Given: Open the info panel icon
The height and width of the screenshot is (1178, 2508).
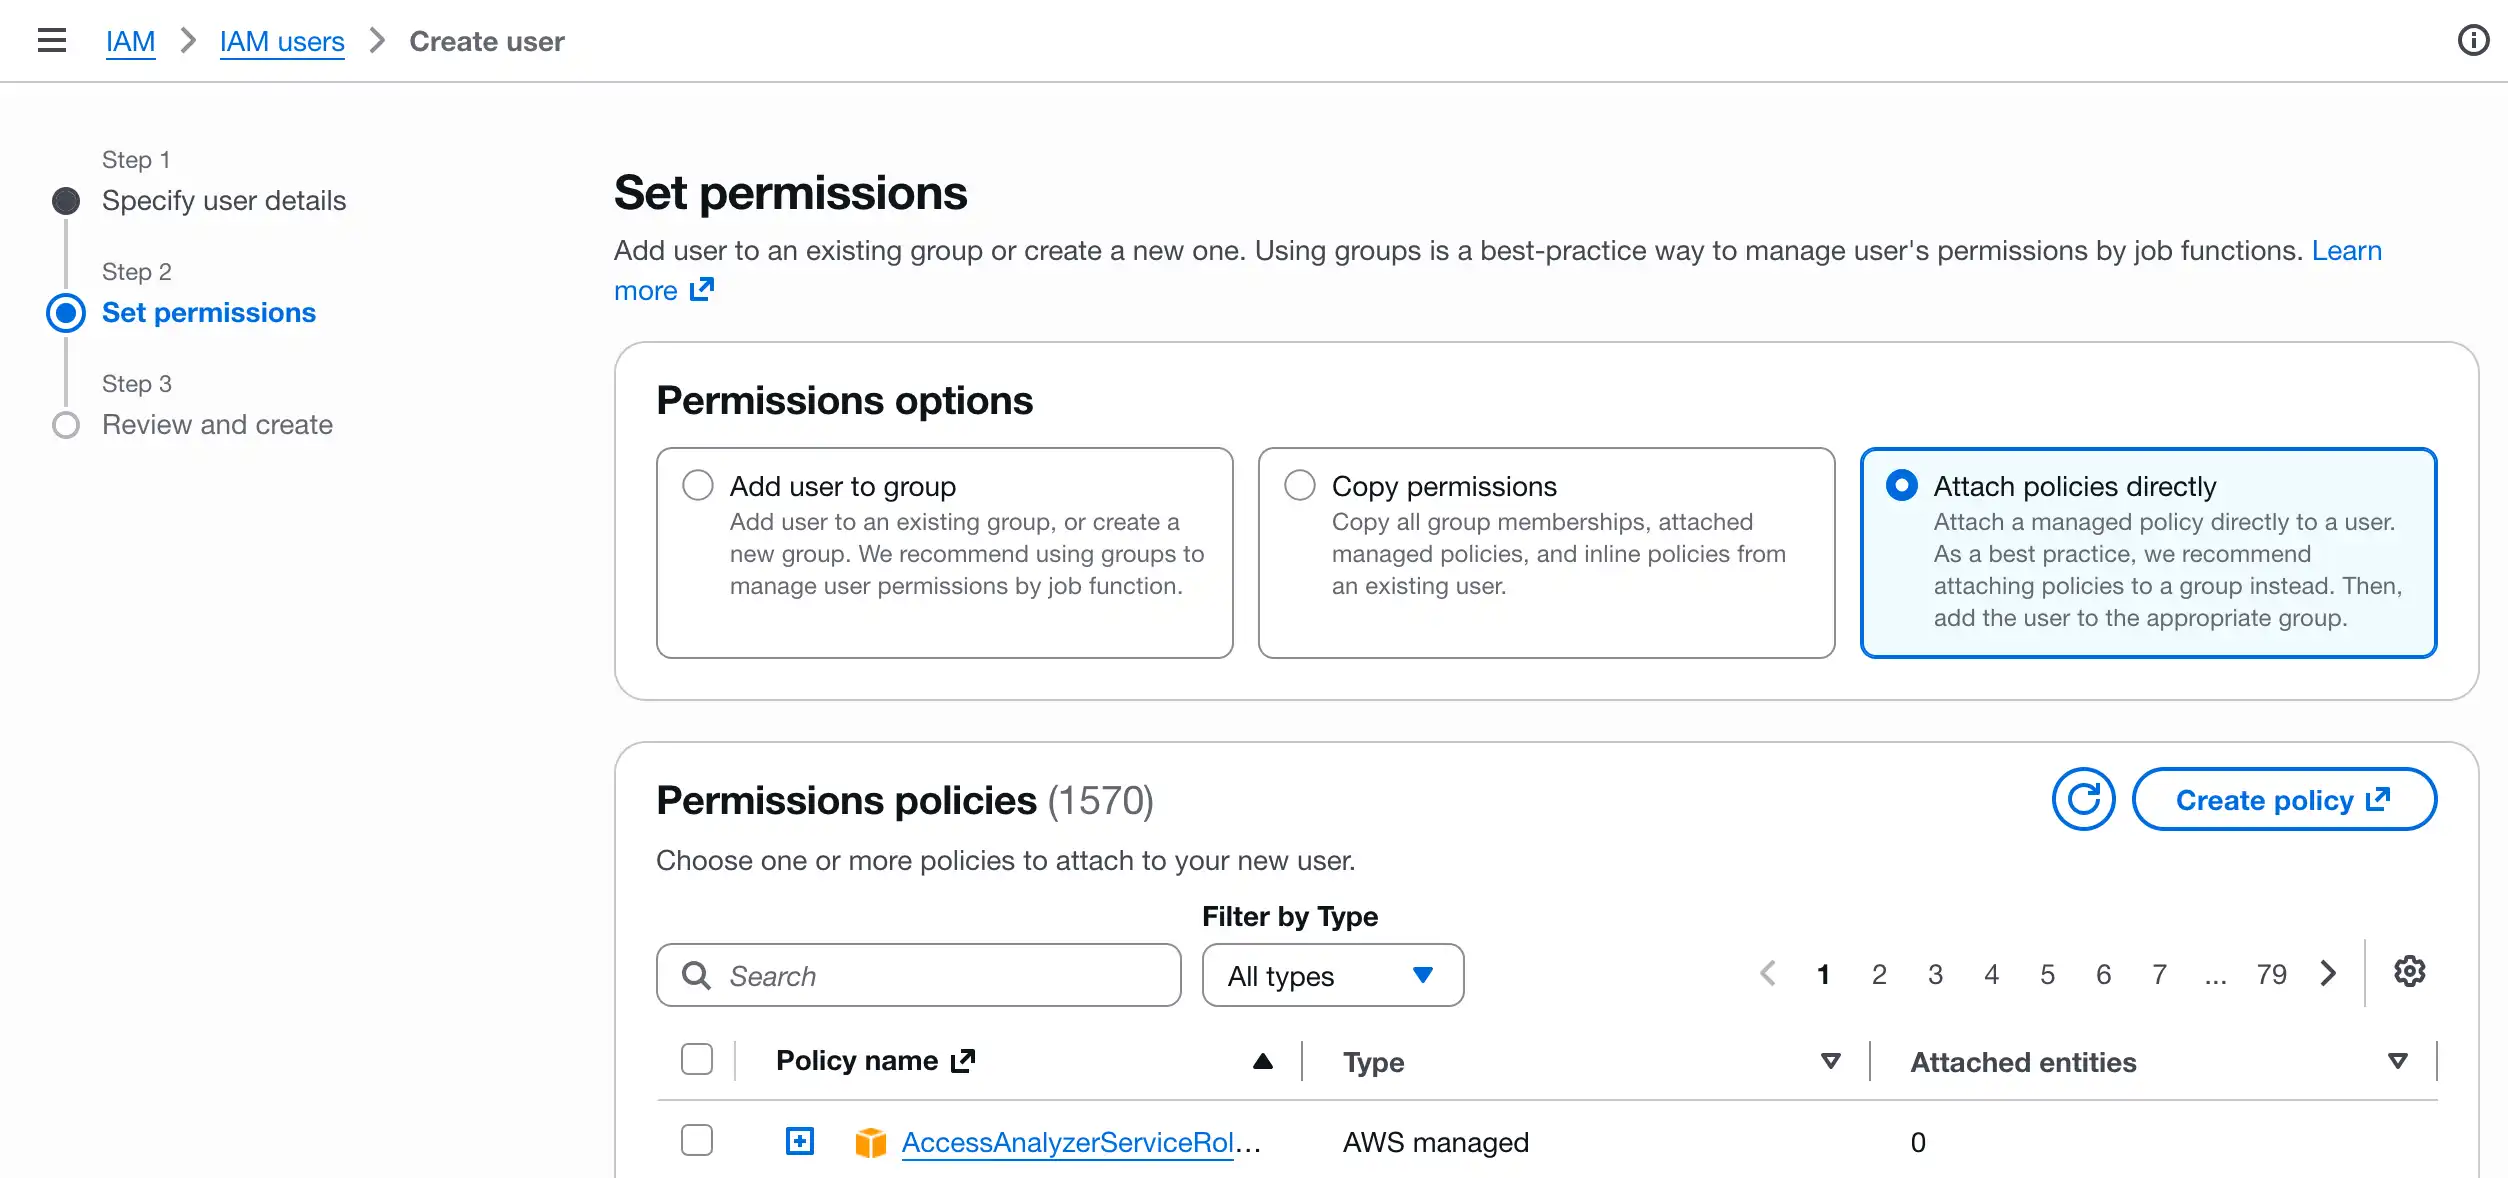Looking at the screenshot, I should click(x=2473, y=40).
